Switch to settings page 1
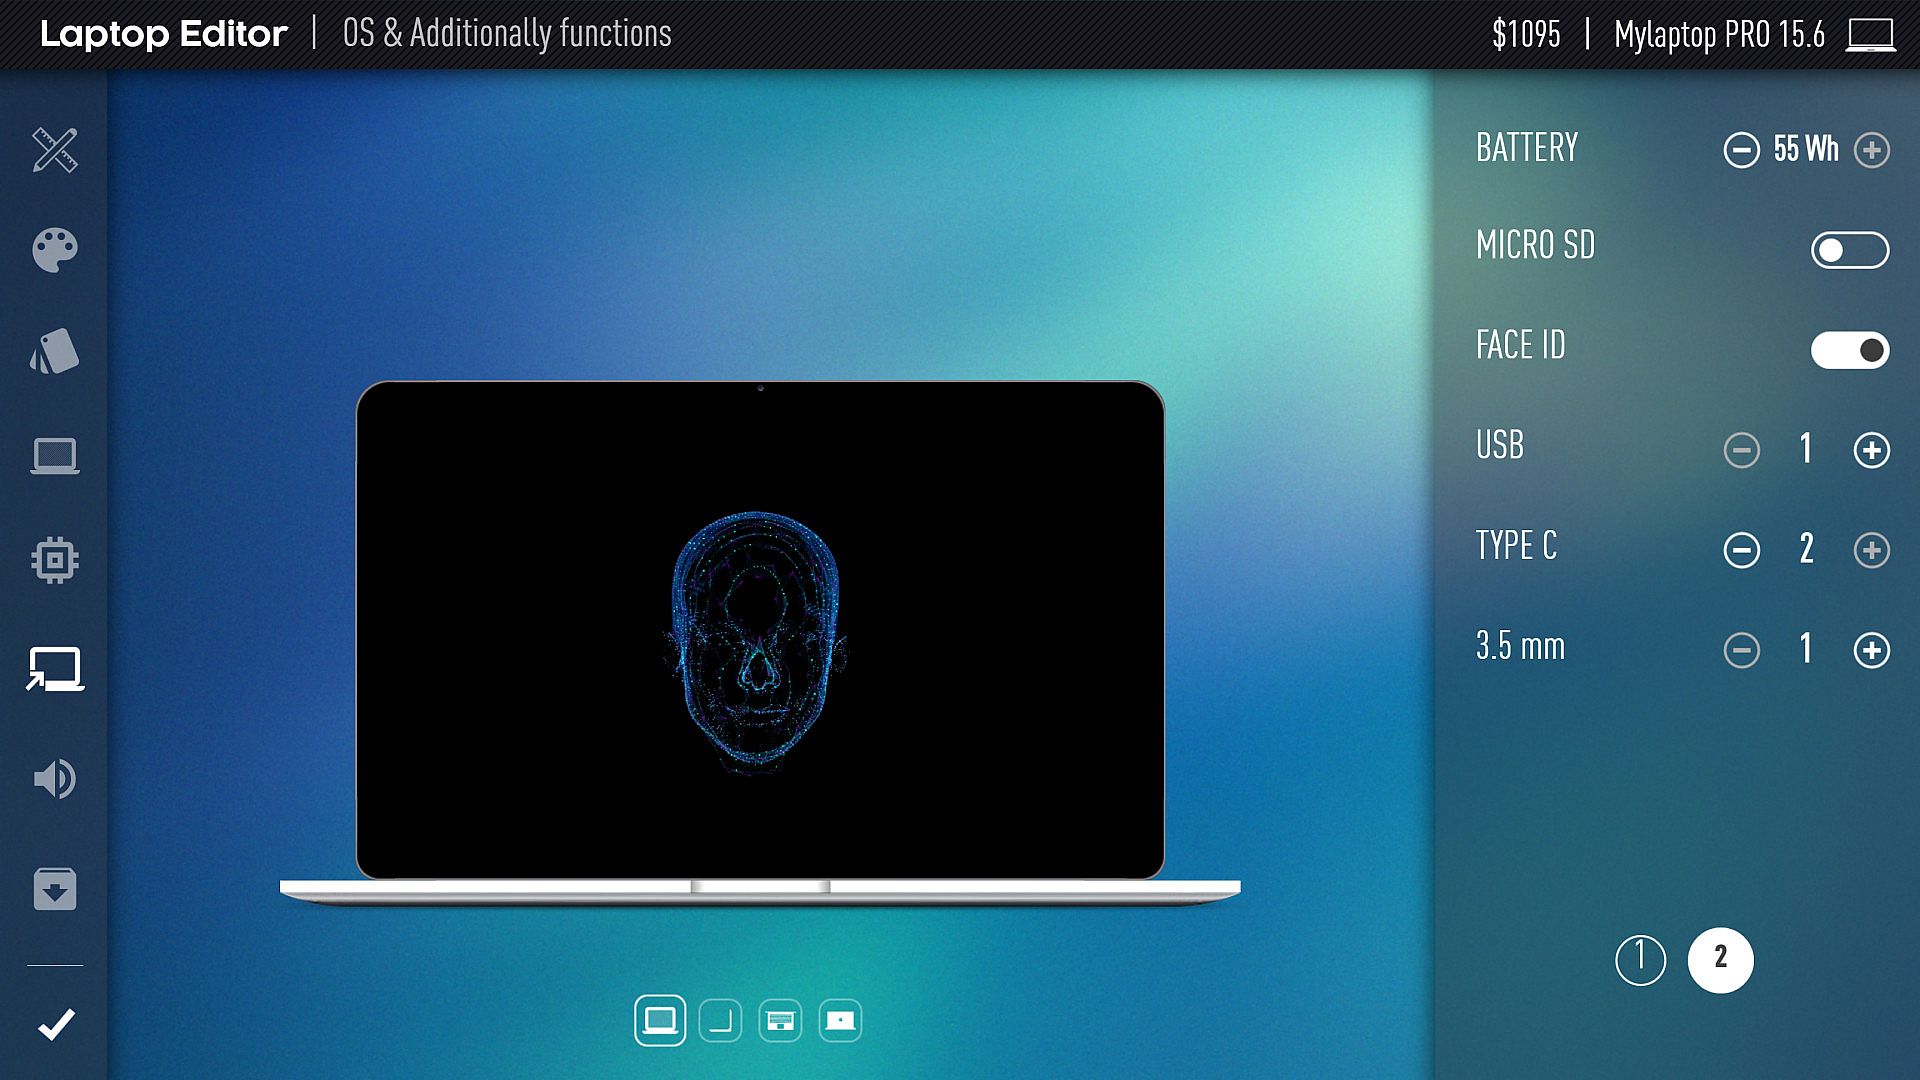 [1640, 960]
